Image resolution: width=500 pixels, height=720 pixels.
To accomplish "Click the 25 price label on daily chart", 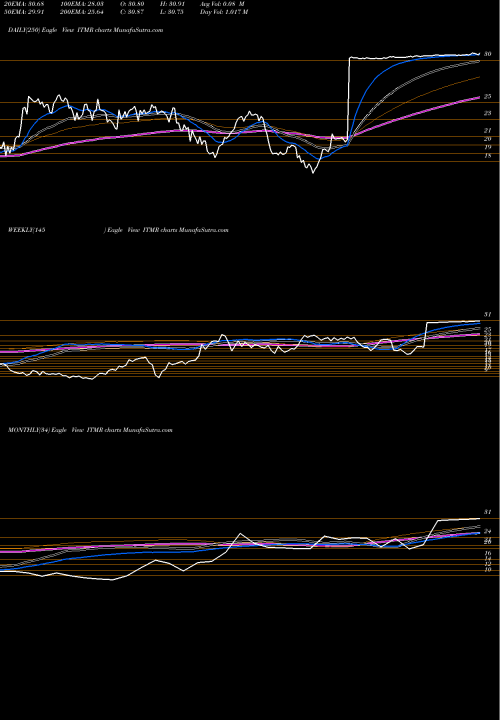I will pyautogui.click(x=488, y=96).
